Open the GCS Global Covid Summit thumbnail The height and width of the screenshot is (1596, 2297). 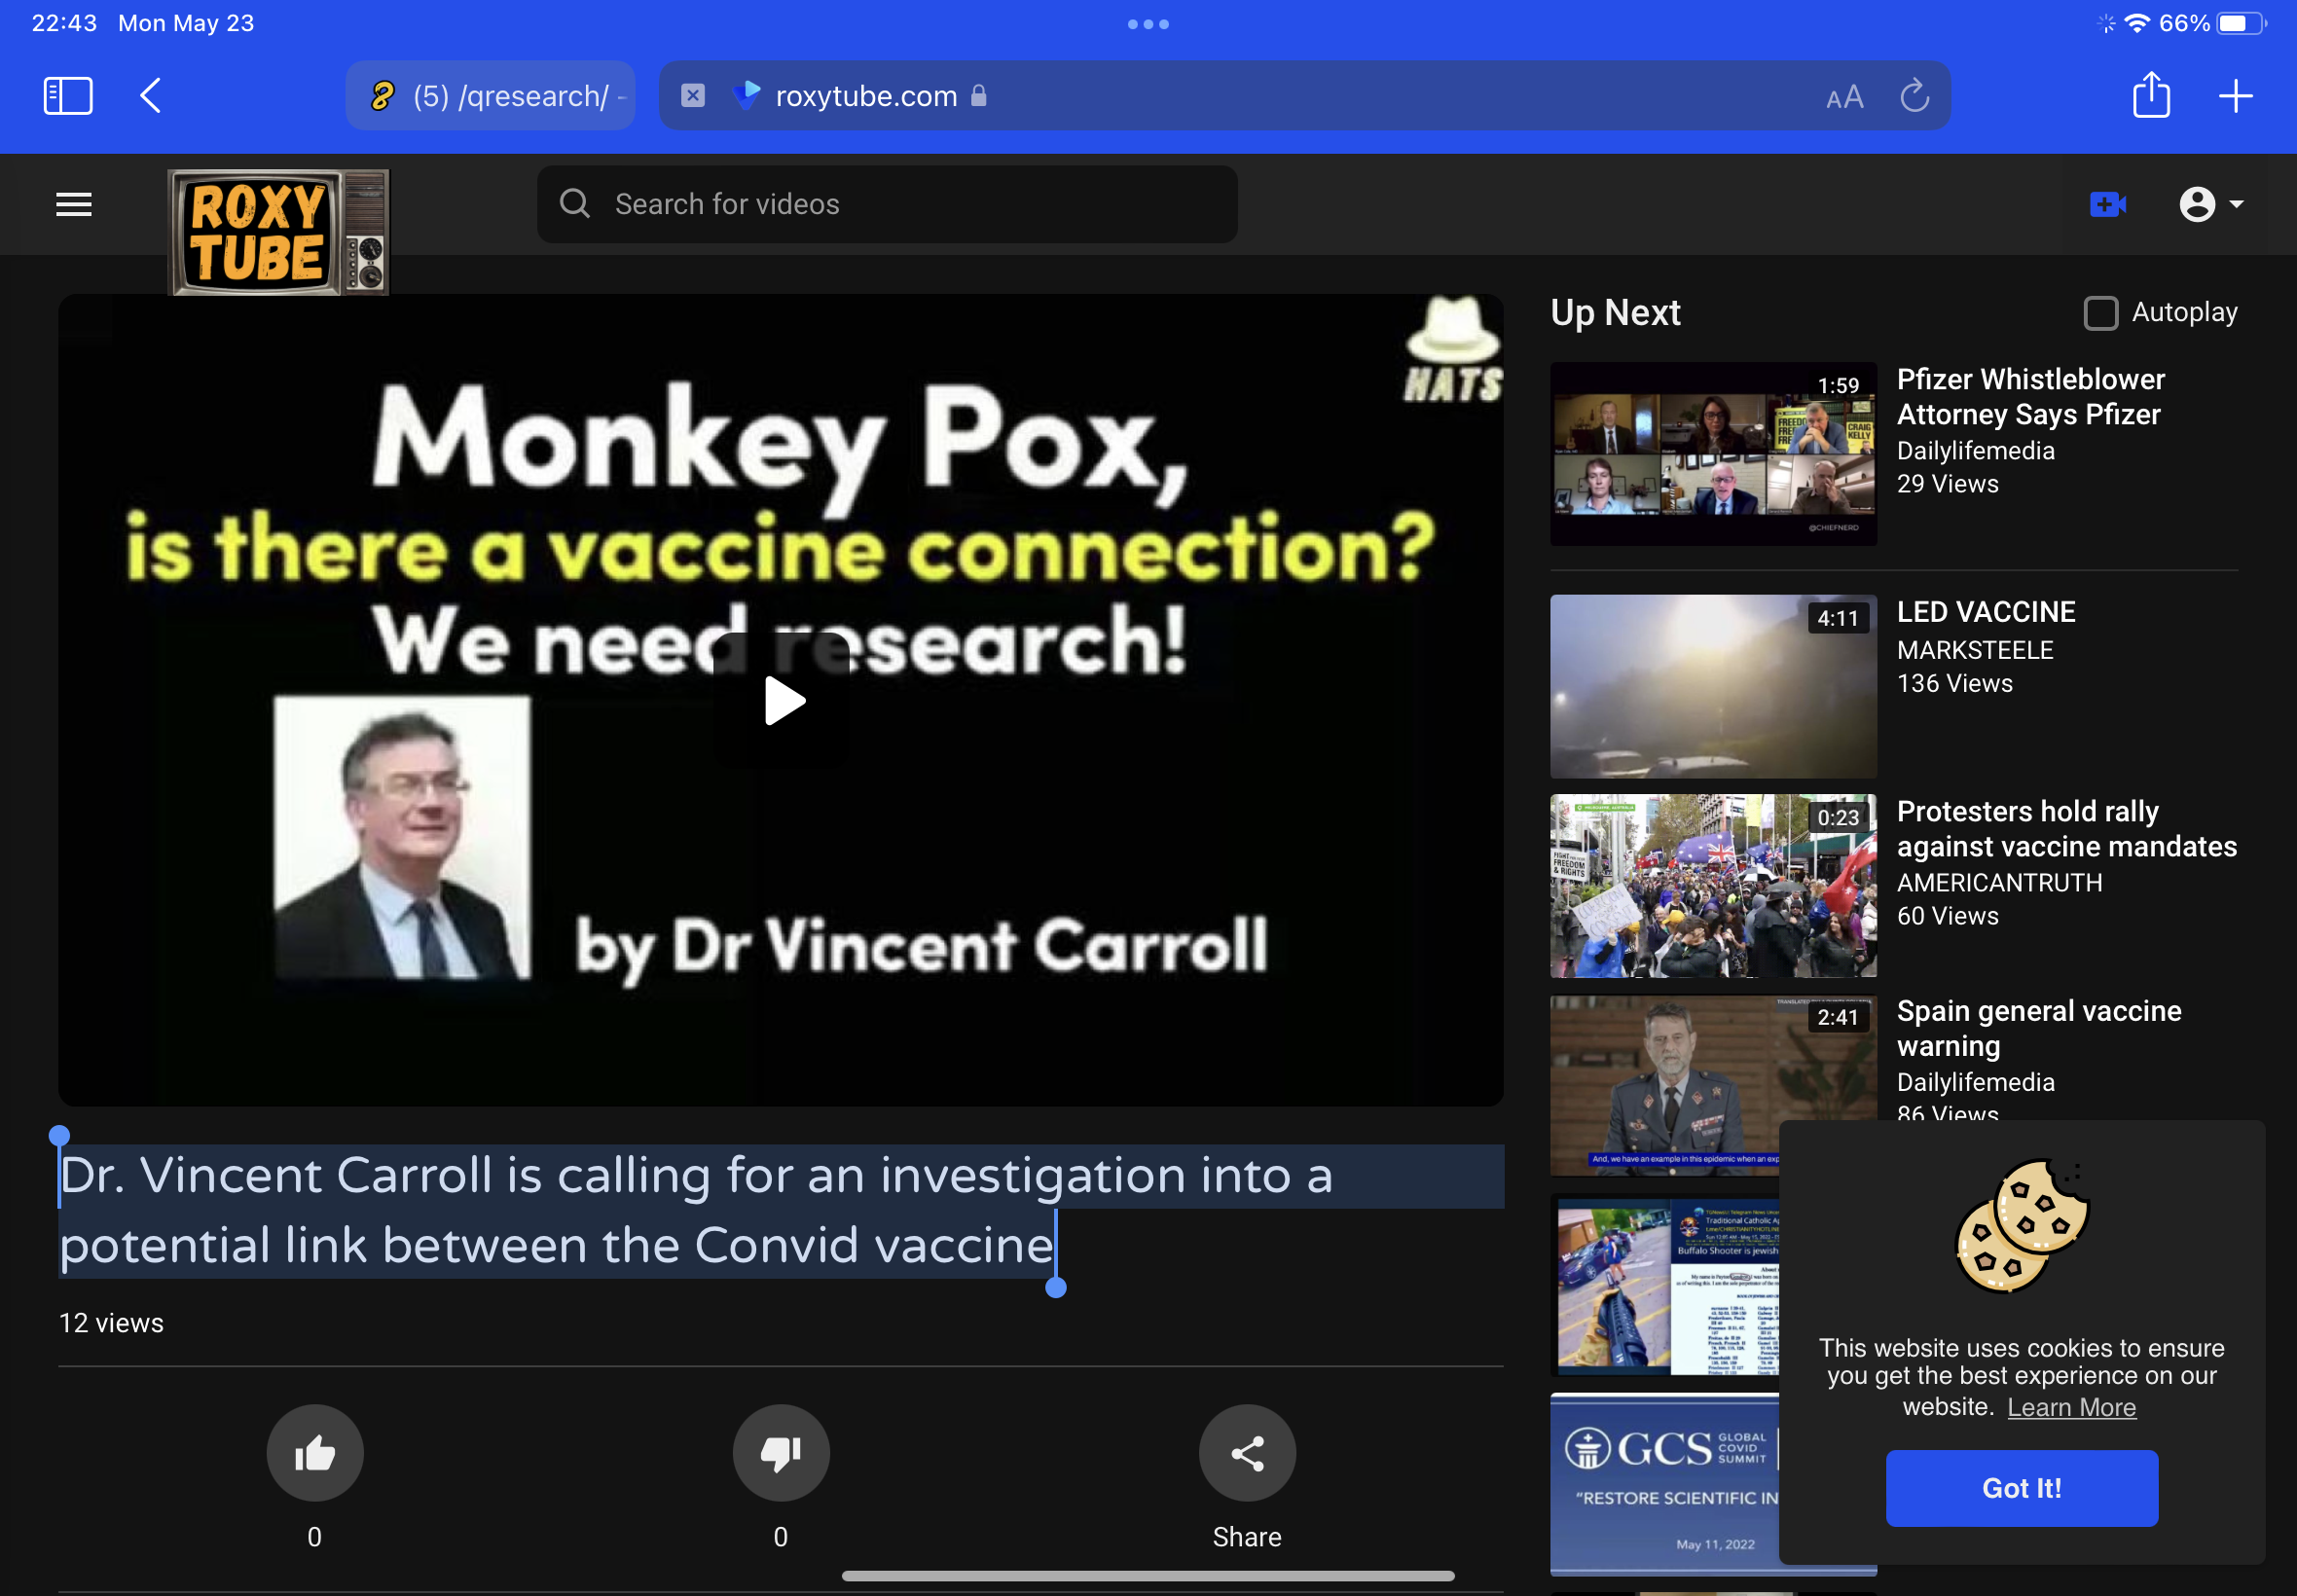pyautogui.click(x=1665, y=1485)
